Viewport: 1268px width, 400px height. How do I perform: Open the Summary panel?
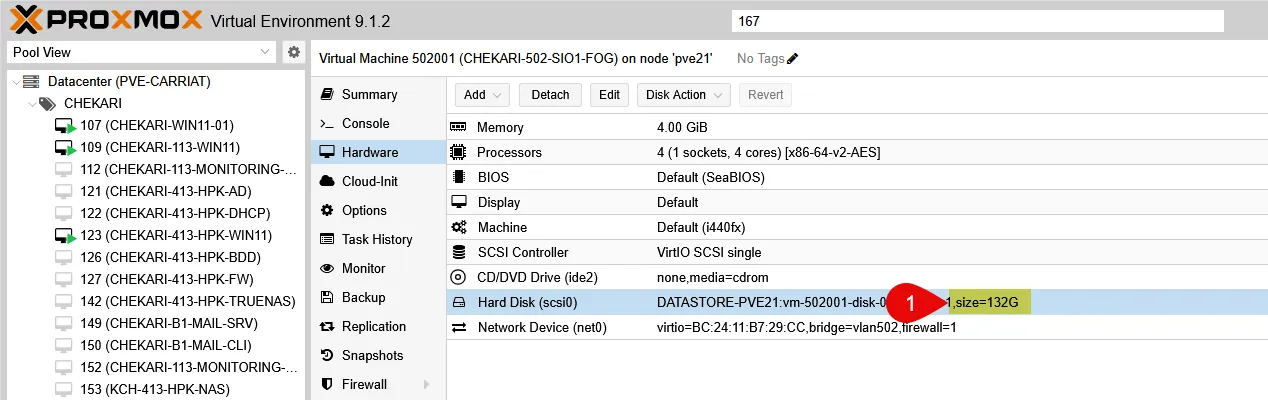[x=369, y=94]
